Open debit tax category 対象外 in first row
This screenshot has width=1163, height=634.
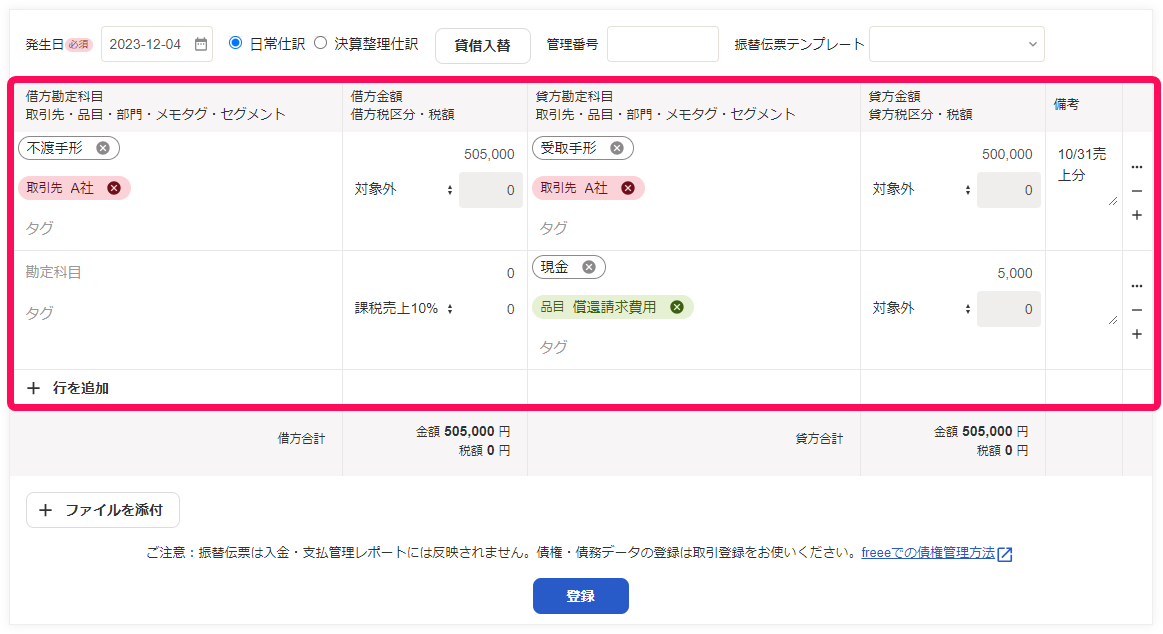tap(403, 190)
